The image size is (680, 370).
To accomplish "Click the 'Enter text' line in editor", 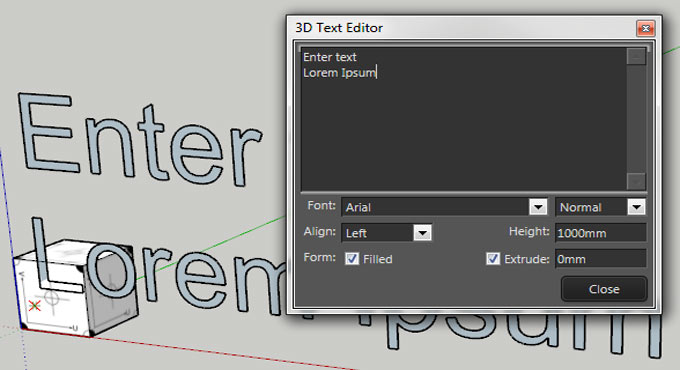I will 330,57.
